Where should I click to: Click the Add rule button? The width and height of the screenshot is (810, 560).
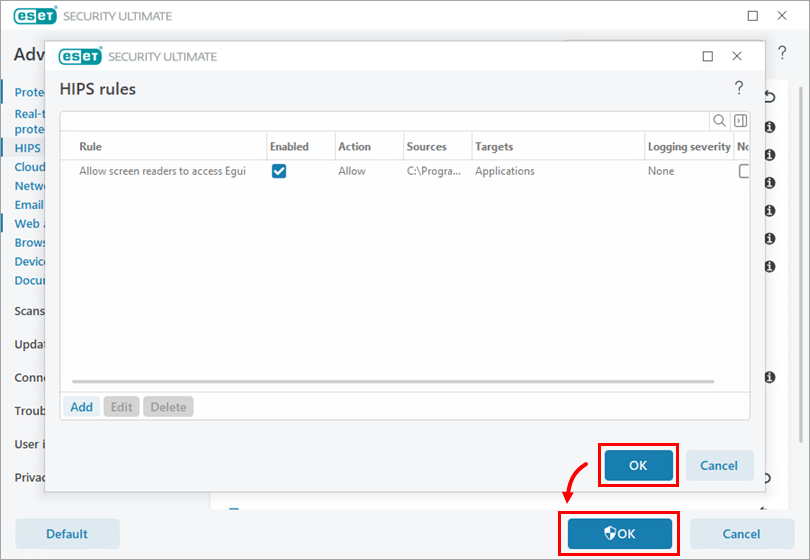82,407
